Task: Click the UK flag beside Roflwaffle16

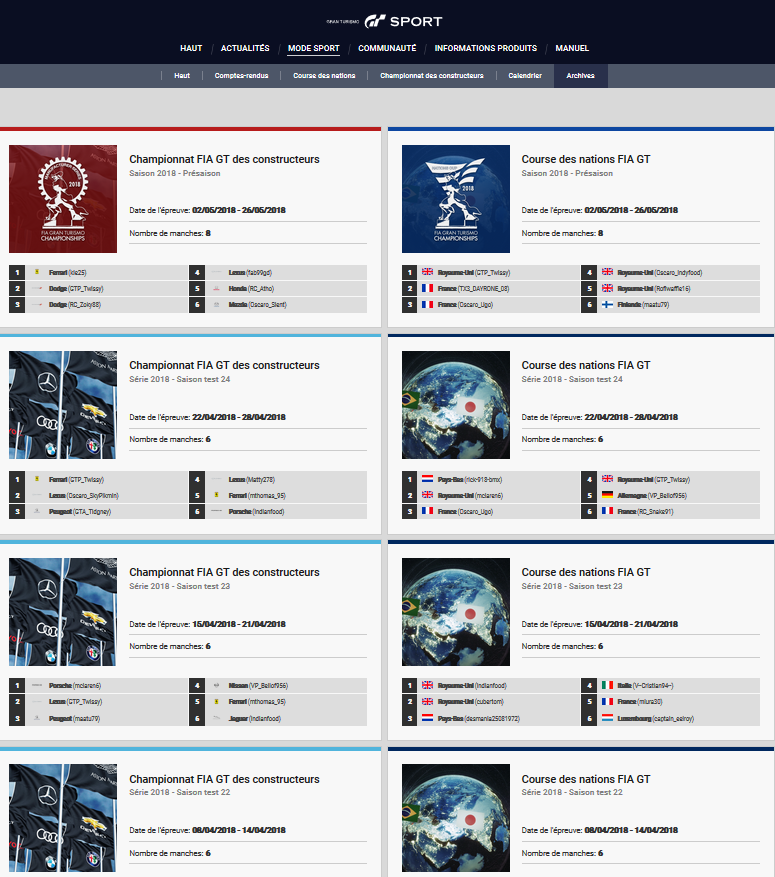Action: coord(607,288)
